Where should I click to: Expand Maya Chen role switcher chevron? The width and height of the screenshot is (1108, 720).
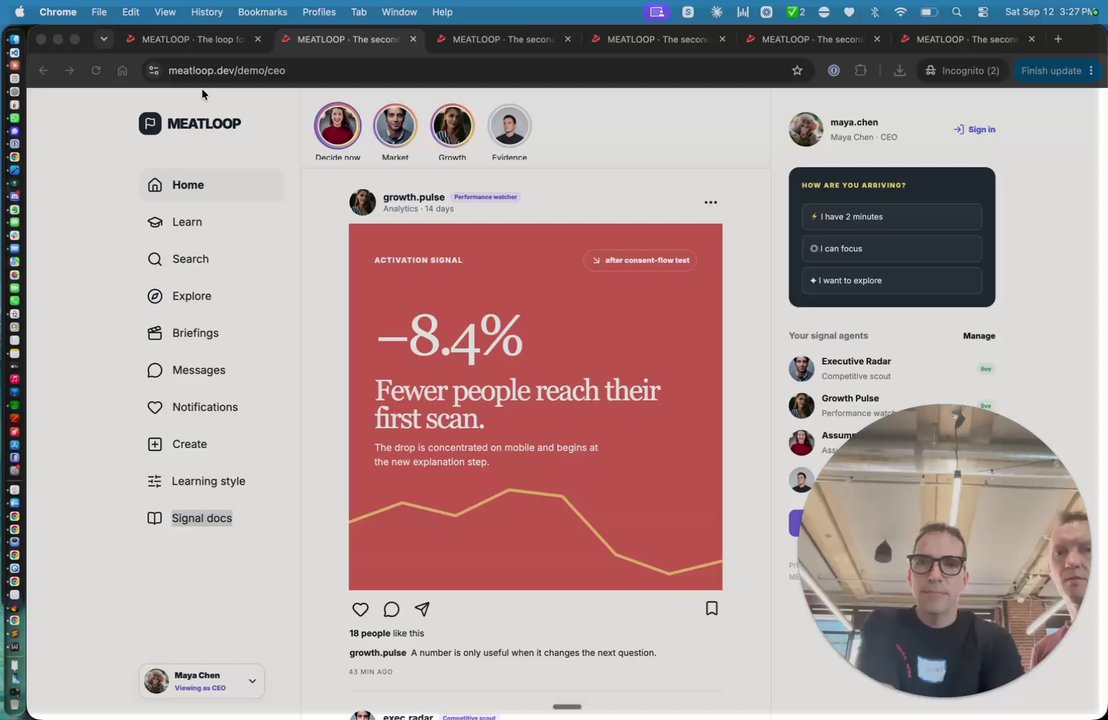(x=252, y=681)
